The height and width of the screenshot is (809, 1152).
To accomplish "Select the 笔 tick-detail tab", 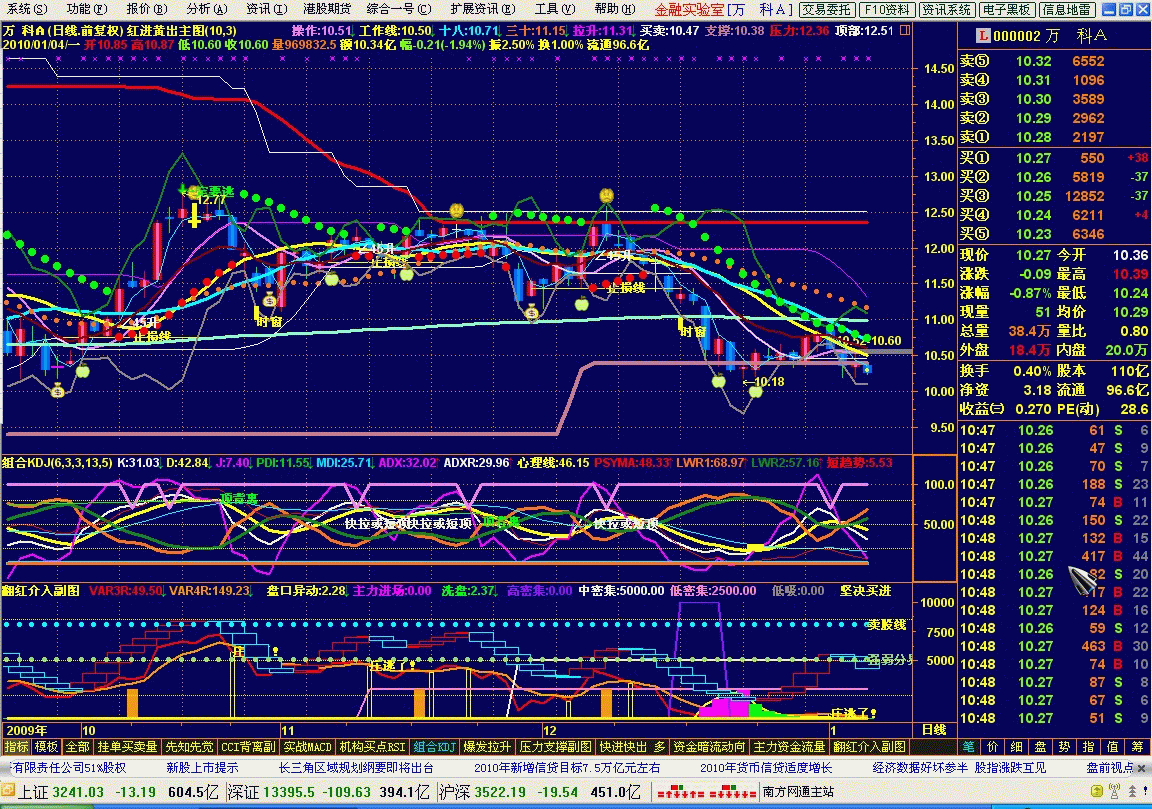I will [969, 747].
